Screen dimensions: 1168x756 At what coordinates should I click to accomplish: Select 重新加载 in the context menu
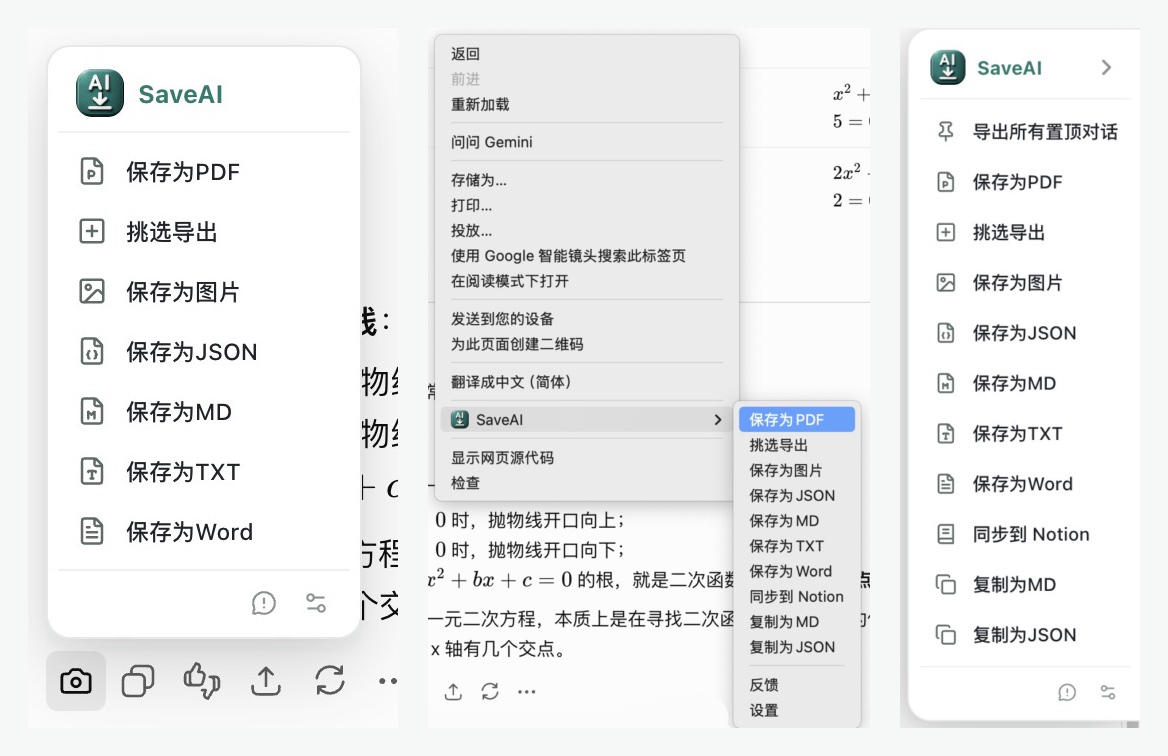(x=480, y=104)
